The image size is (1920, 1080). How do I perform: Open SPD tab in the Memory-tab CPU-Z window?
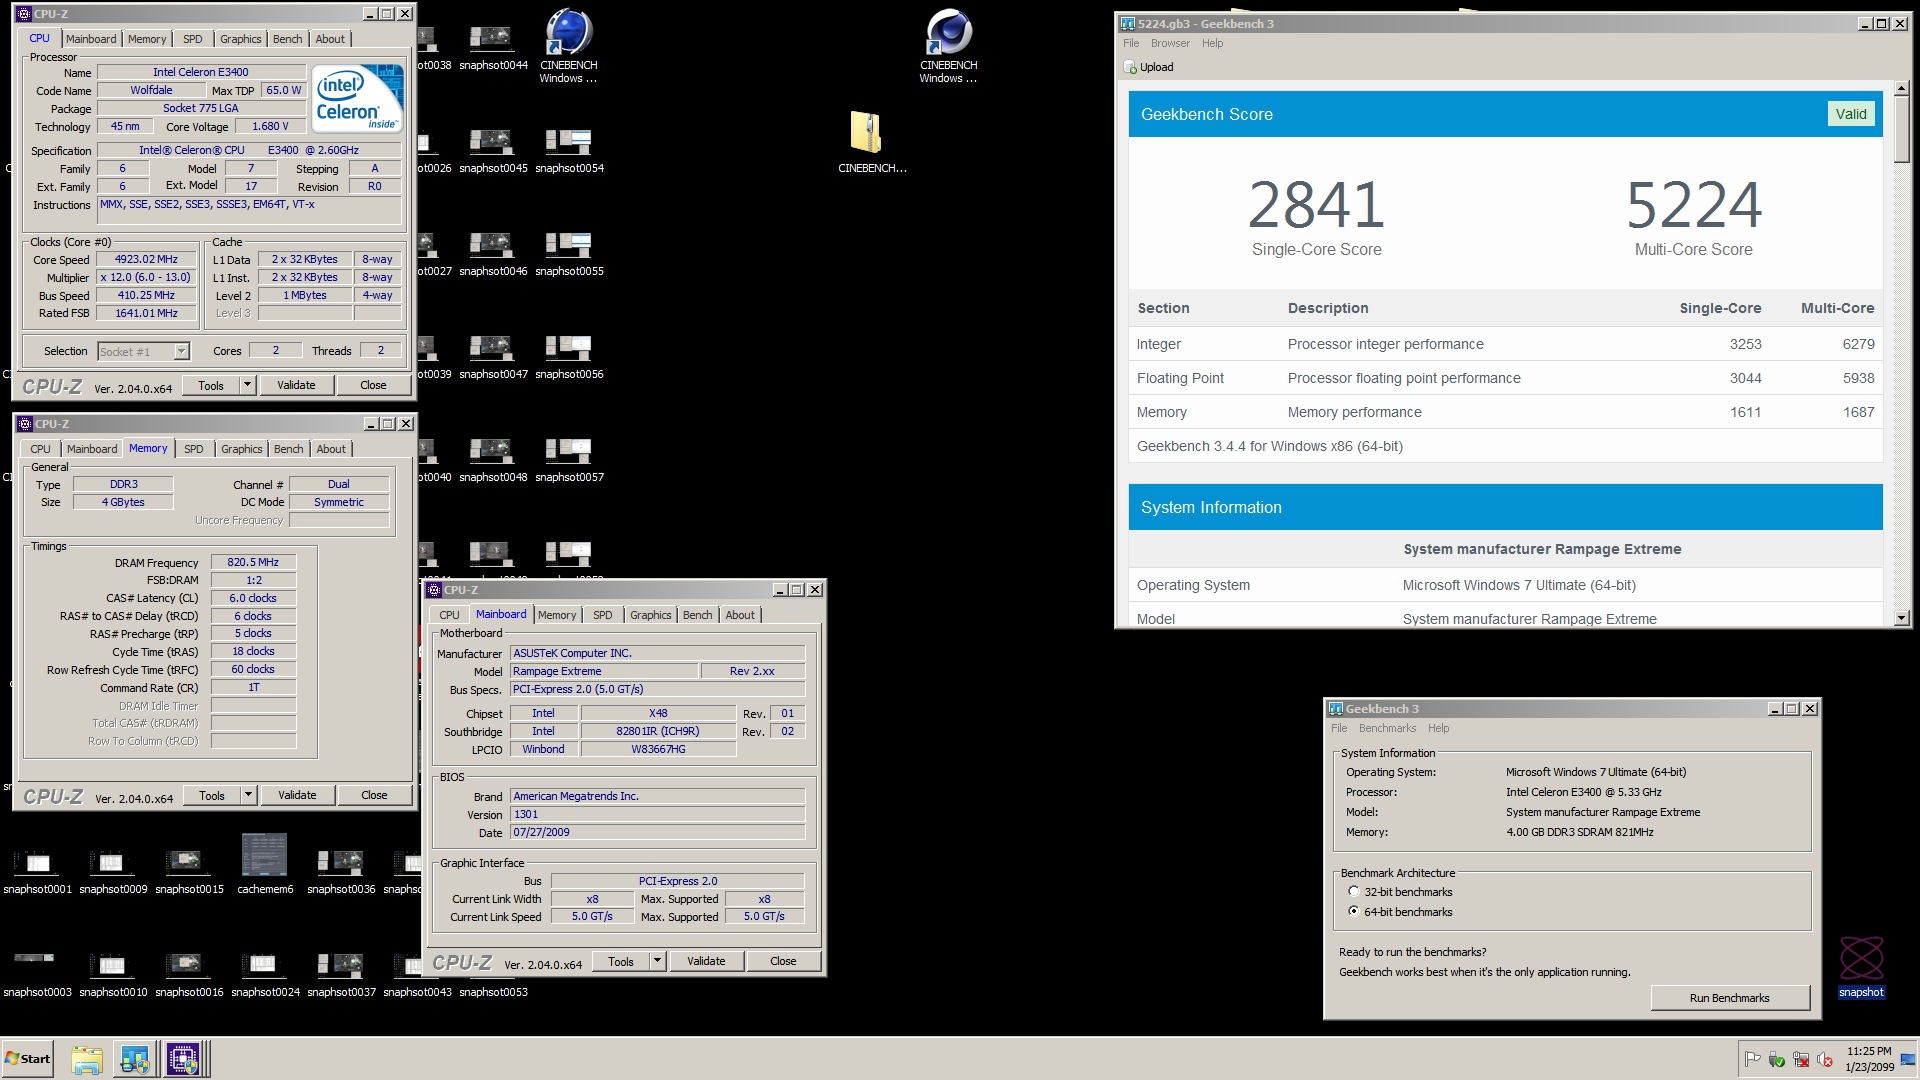coord(193,449)
